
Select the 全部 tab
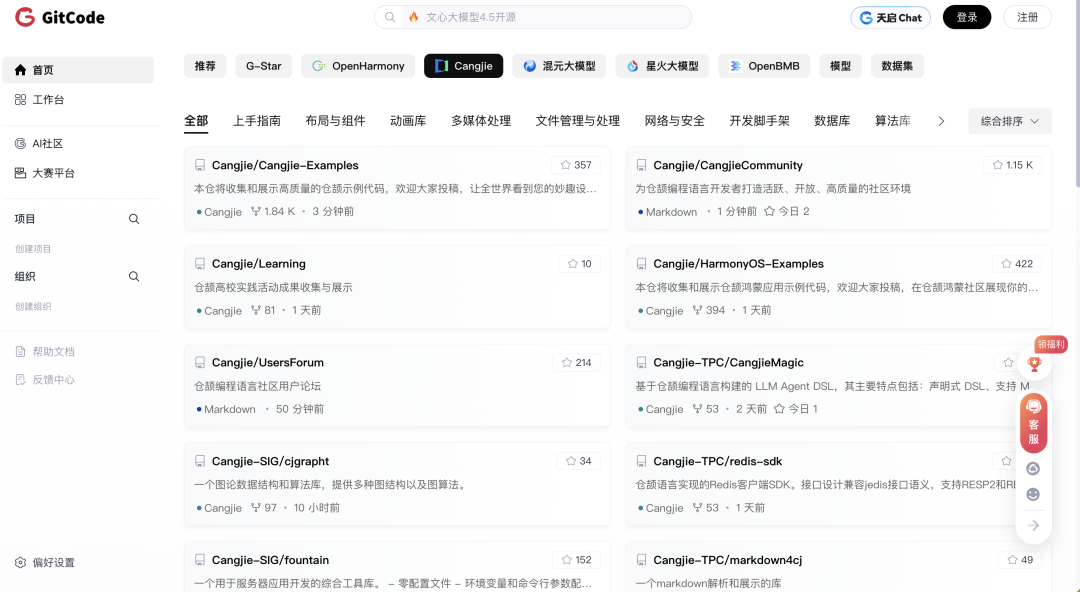[x=196, y=121]
